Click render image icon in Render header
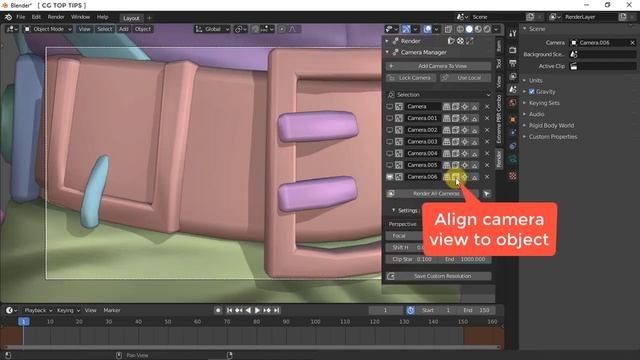The height and width of the screenshot is (360, 640). pyautogui.click(x=451, y=41)
